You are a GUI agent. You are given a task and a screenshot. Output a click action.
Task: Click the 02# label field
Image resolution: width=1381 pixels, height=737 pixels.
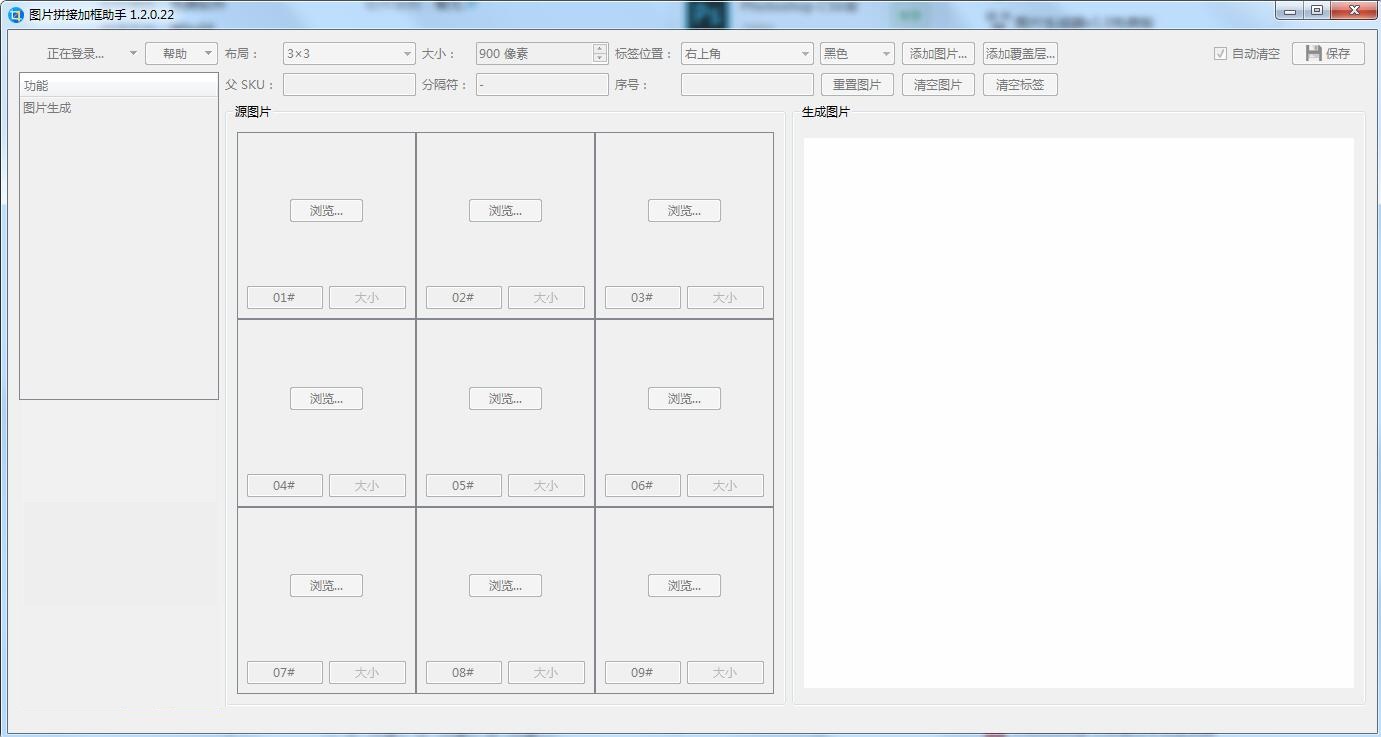pos(464,298)
